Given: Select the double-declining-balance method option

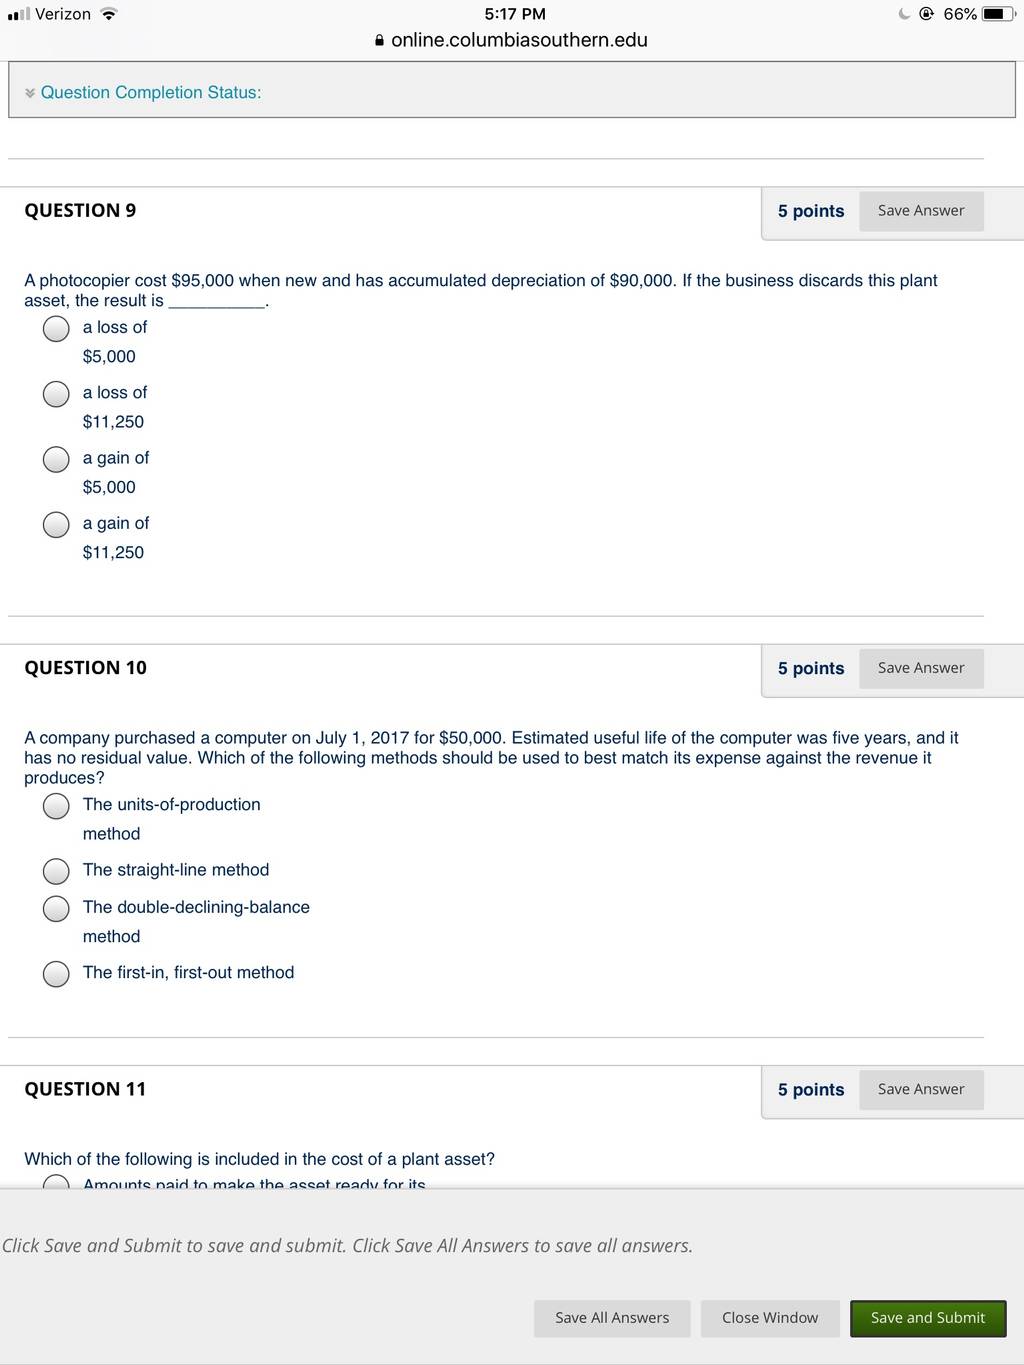Looking at the screenshot, I should [x=56, y=908].
